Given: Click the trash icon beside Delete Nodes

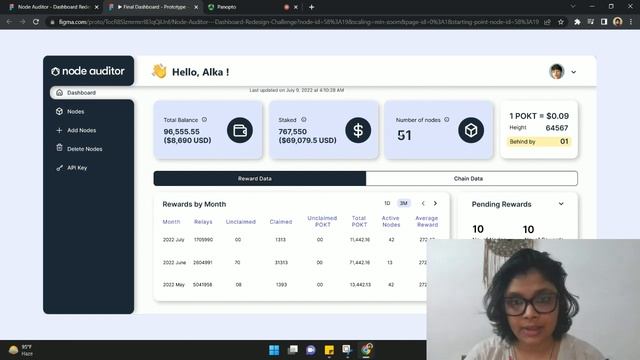Looking at the screenshot, I should [60, 148].
